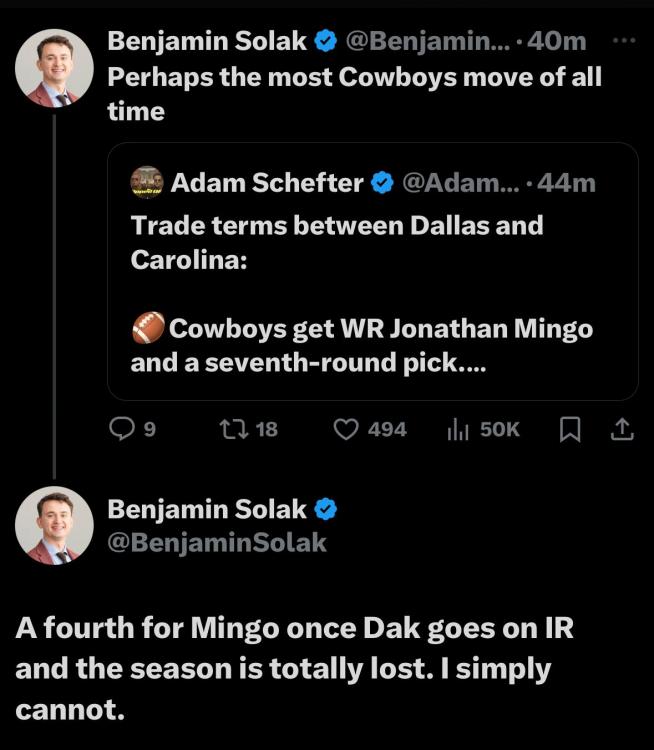654x750 pixels.
Task: View the 50K analytics bar icon
Action: coord(457,429)
